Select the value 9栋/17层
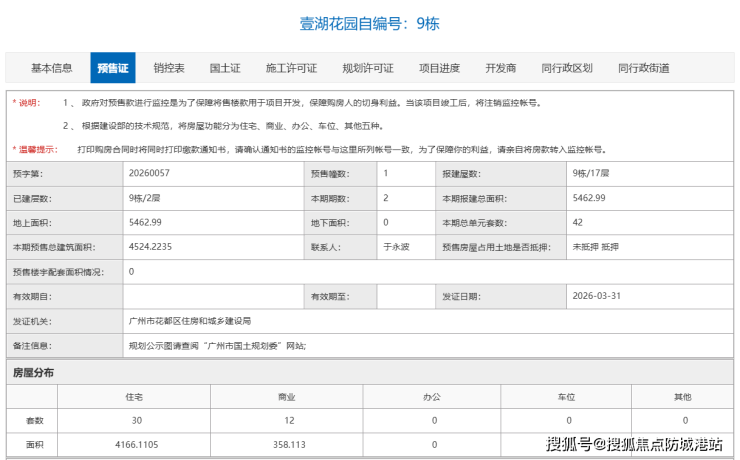The image size is (740, 460). point(591,173)
